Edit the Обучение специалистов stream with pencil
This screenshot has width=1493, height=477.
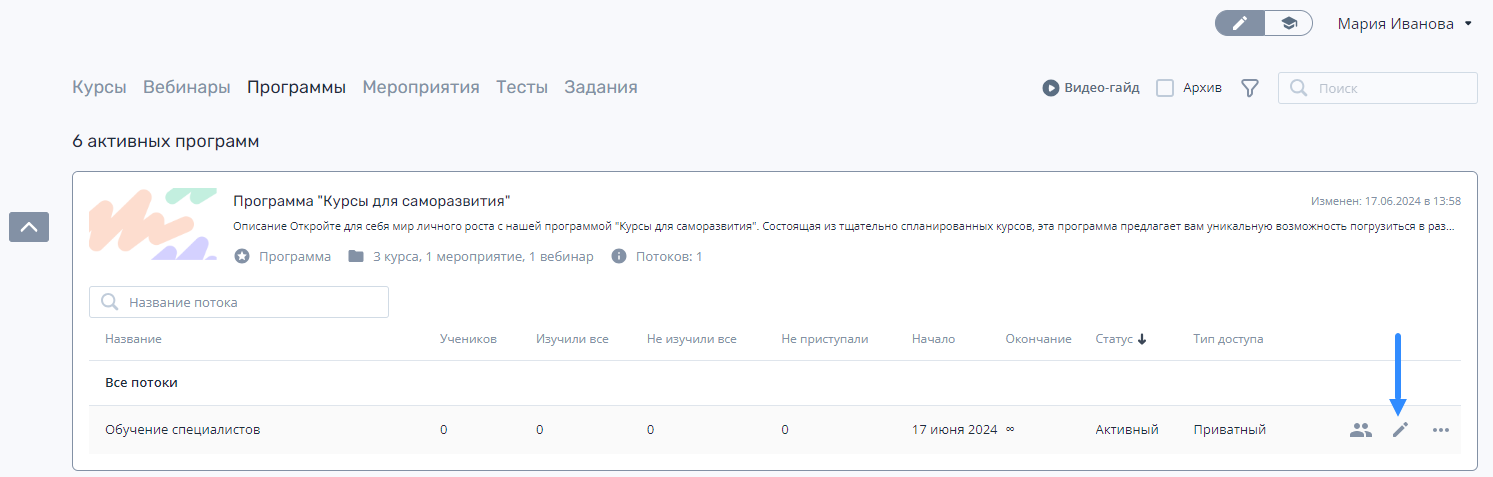coord(1401,430)
